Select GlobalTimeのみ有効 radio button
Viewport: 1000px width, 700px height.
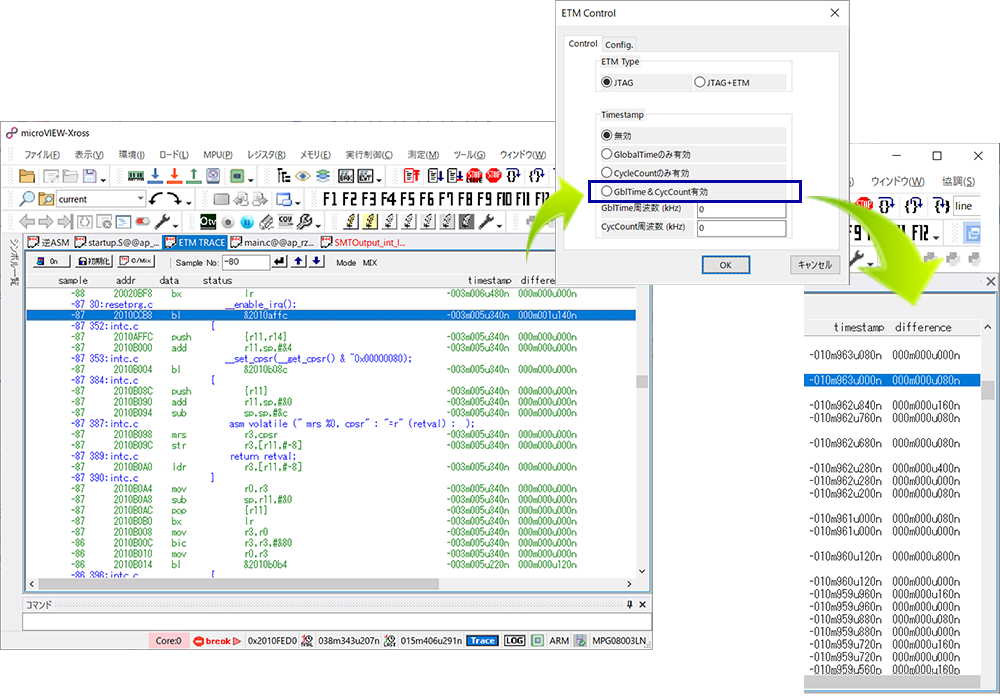pos(607,154)
